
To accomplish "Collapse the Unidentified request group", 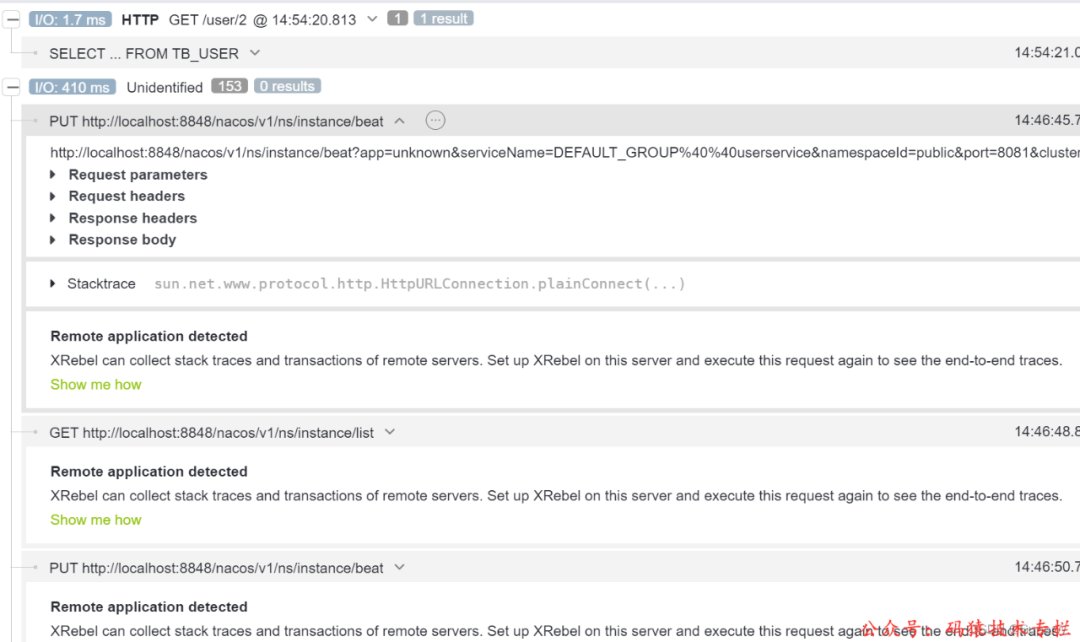I will (12, 87).
